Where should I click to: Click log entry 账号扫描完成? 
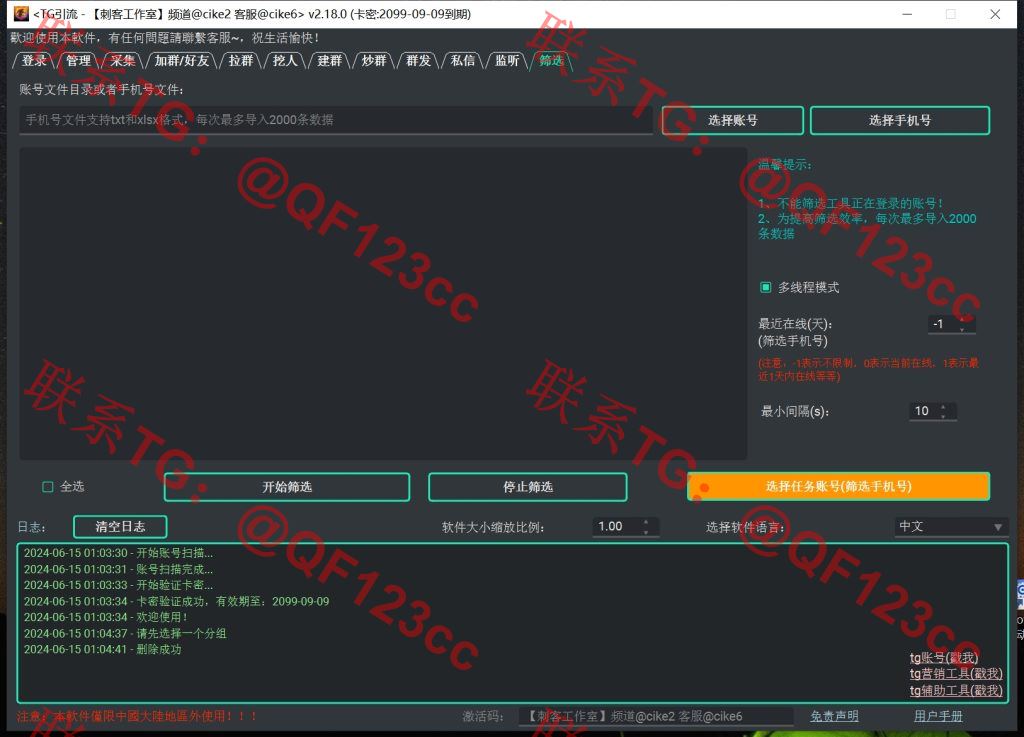[x=118, y=569]
